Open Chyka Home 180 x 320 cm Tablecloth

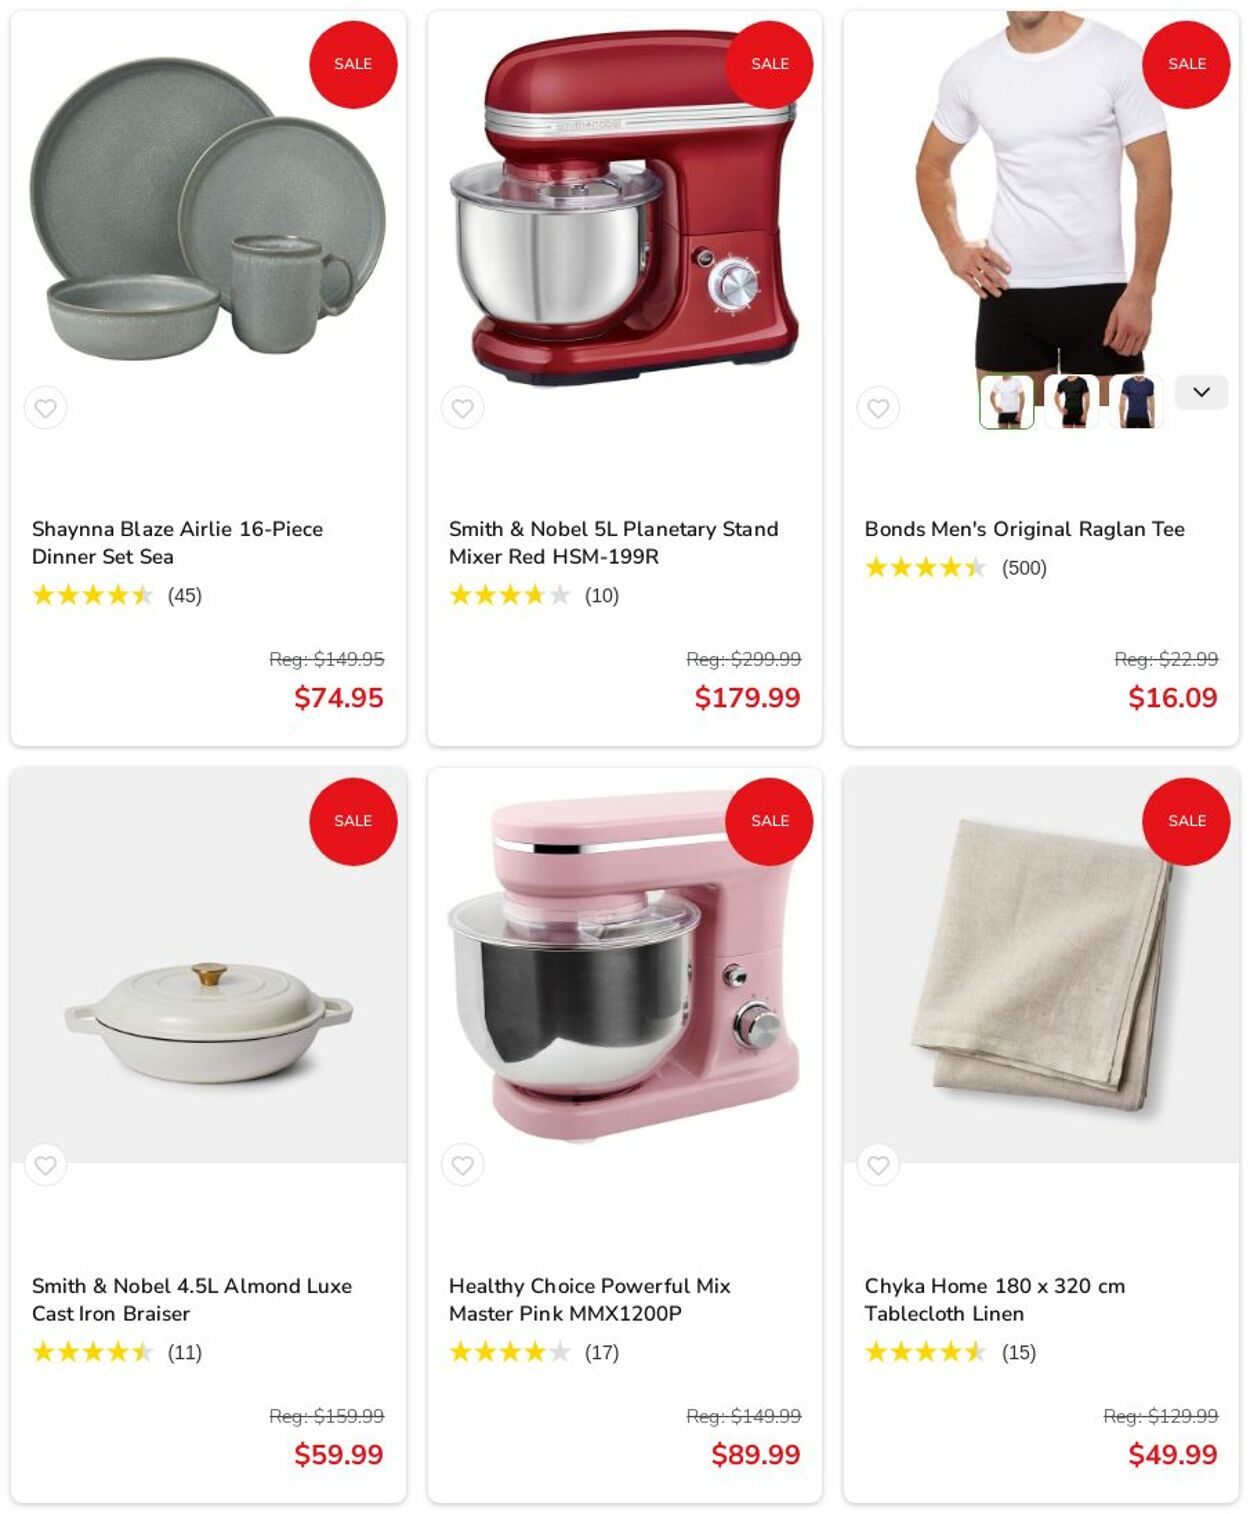click(x=994, y=1300)
